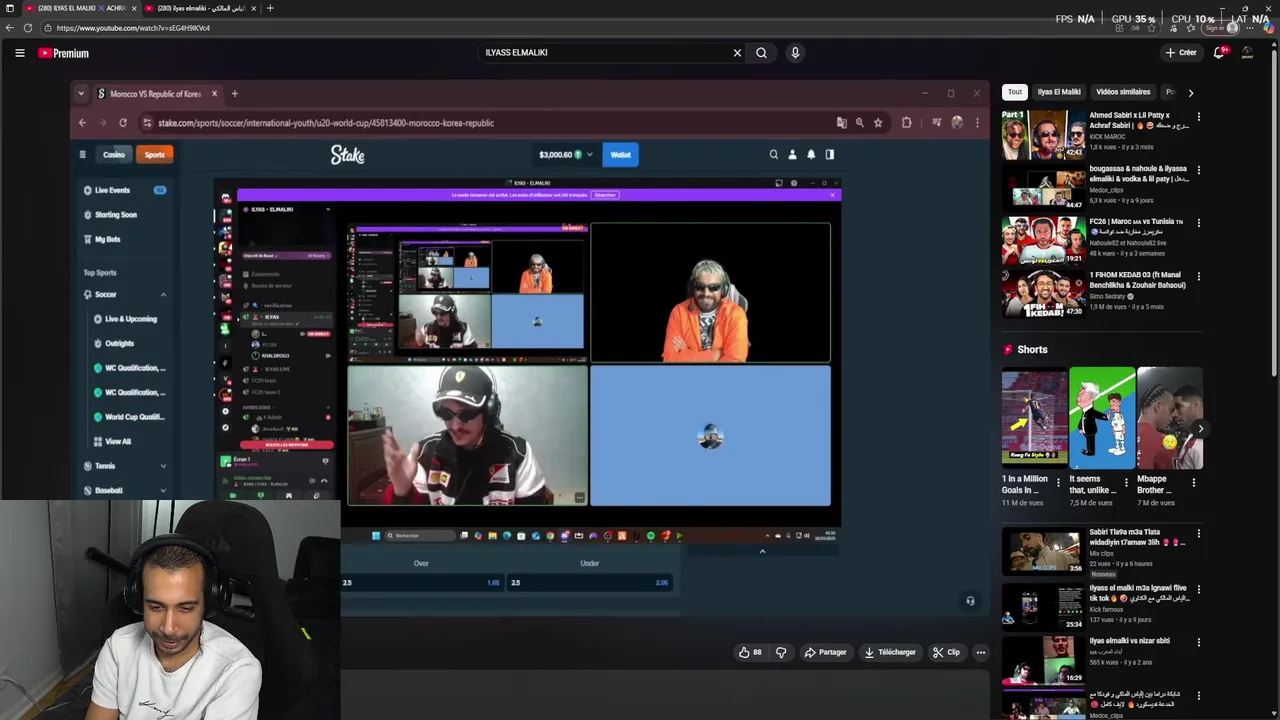Dislike the video with thumbs down
Viewport: 1280px width, 720px height.
point(781,652)
